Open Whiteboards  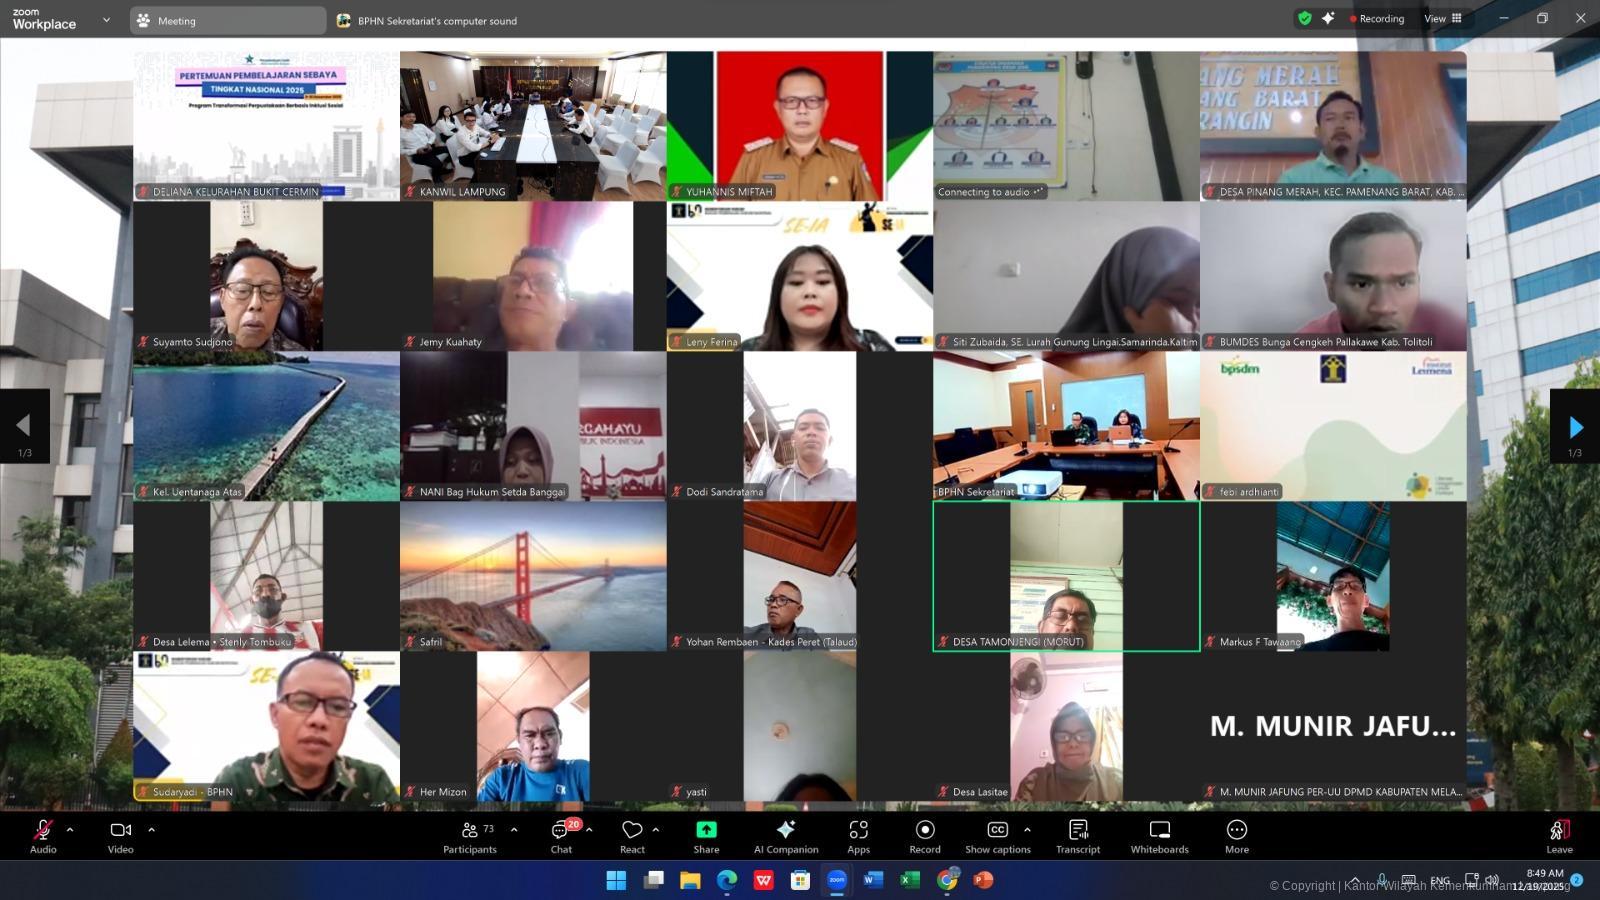[x=1159, y=836]
